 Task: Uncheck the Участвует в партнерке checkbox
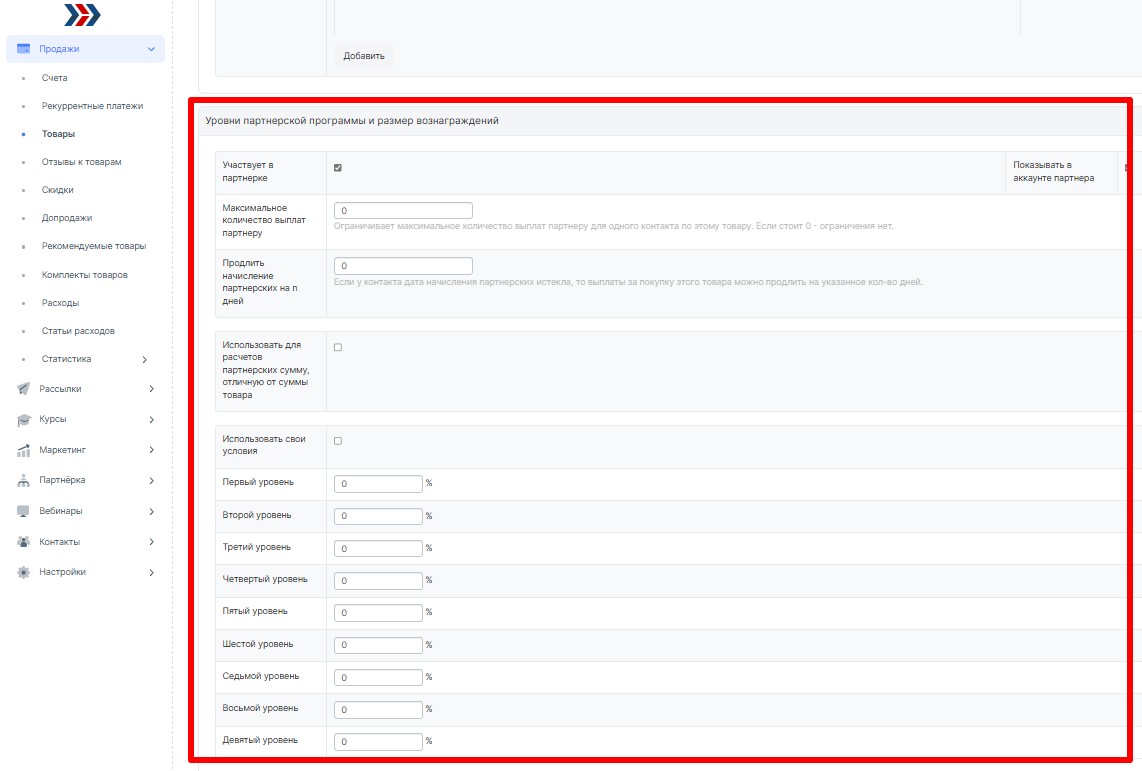point(338,168)
